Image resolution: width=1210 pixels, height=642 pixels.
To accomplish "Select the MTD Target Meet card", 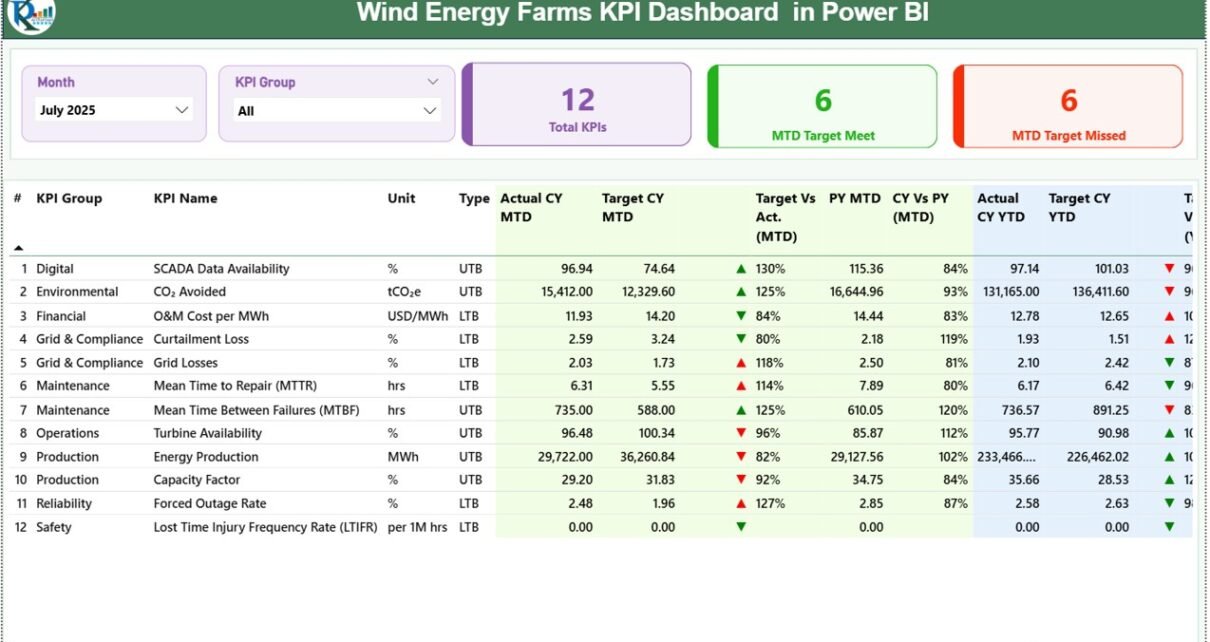I will (x=822, y=107).
